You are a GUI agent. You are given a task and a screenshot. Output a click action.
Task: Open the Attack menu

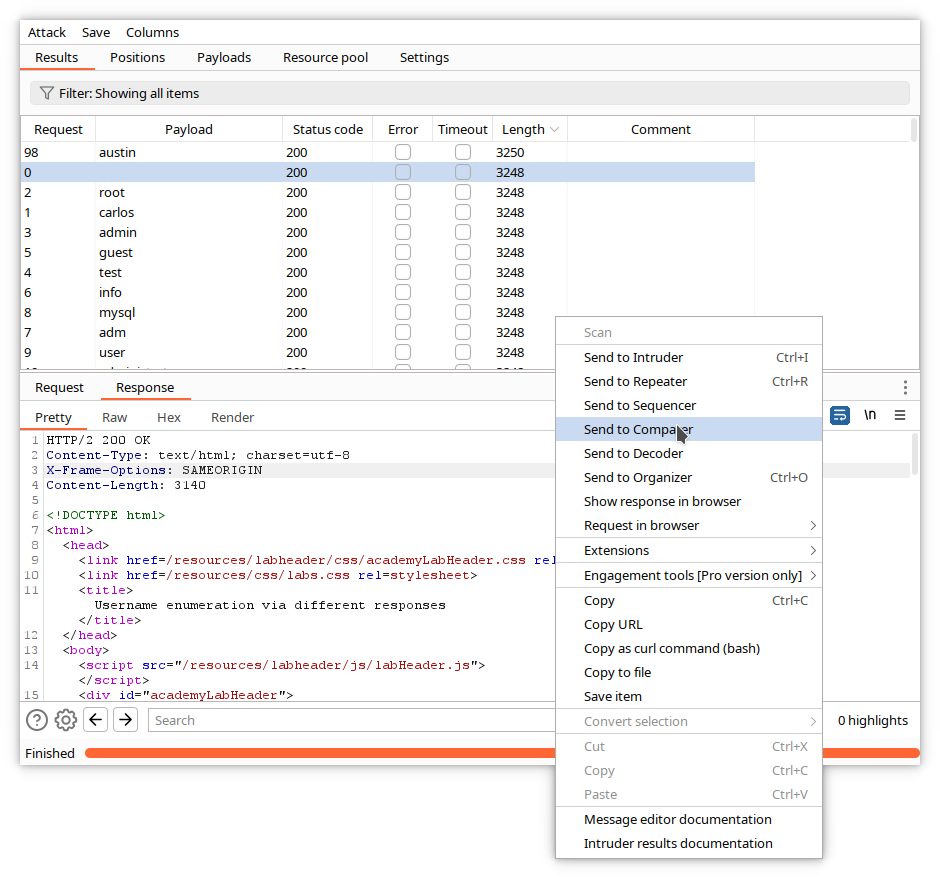(47, 33)
